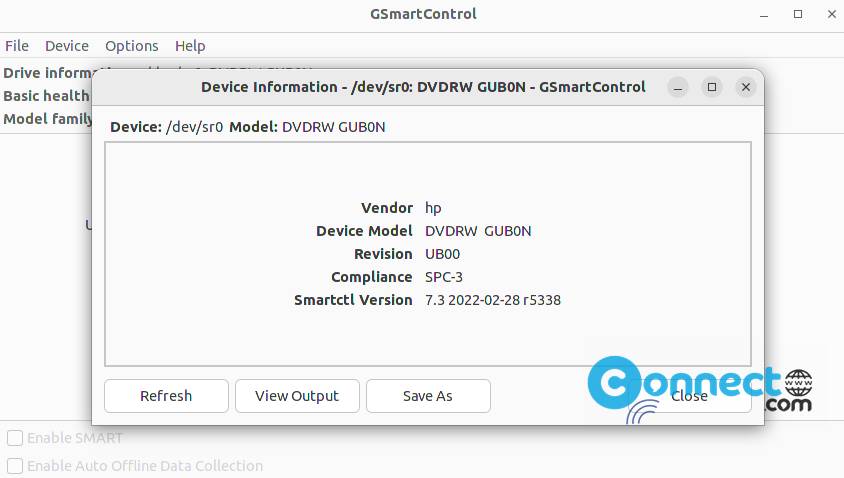Click the View Output button
844x478 pixels.
tap(297, 396)
